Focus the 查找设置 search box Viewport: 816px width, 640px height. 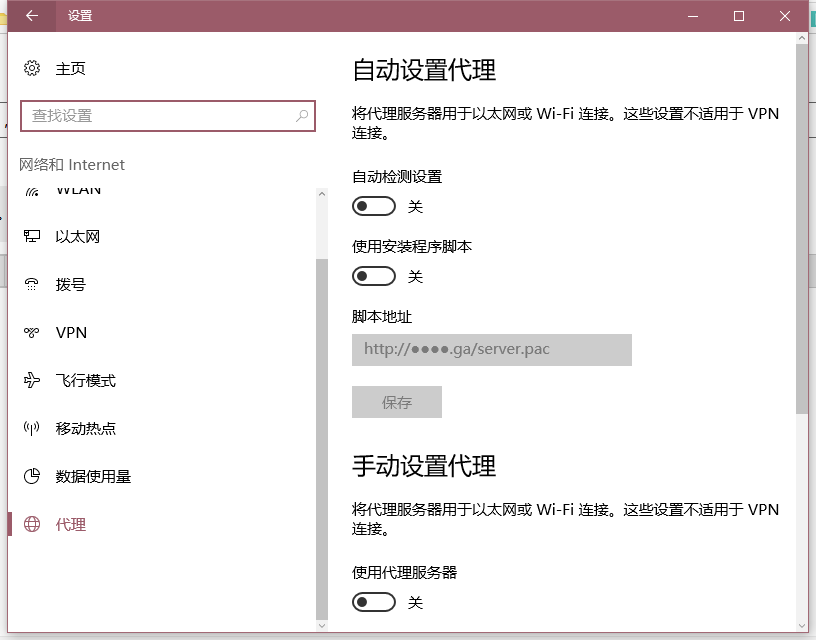coord(168,116)
